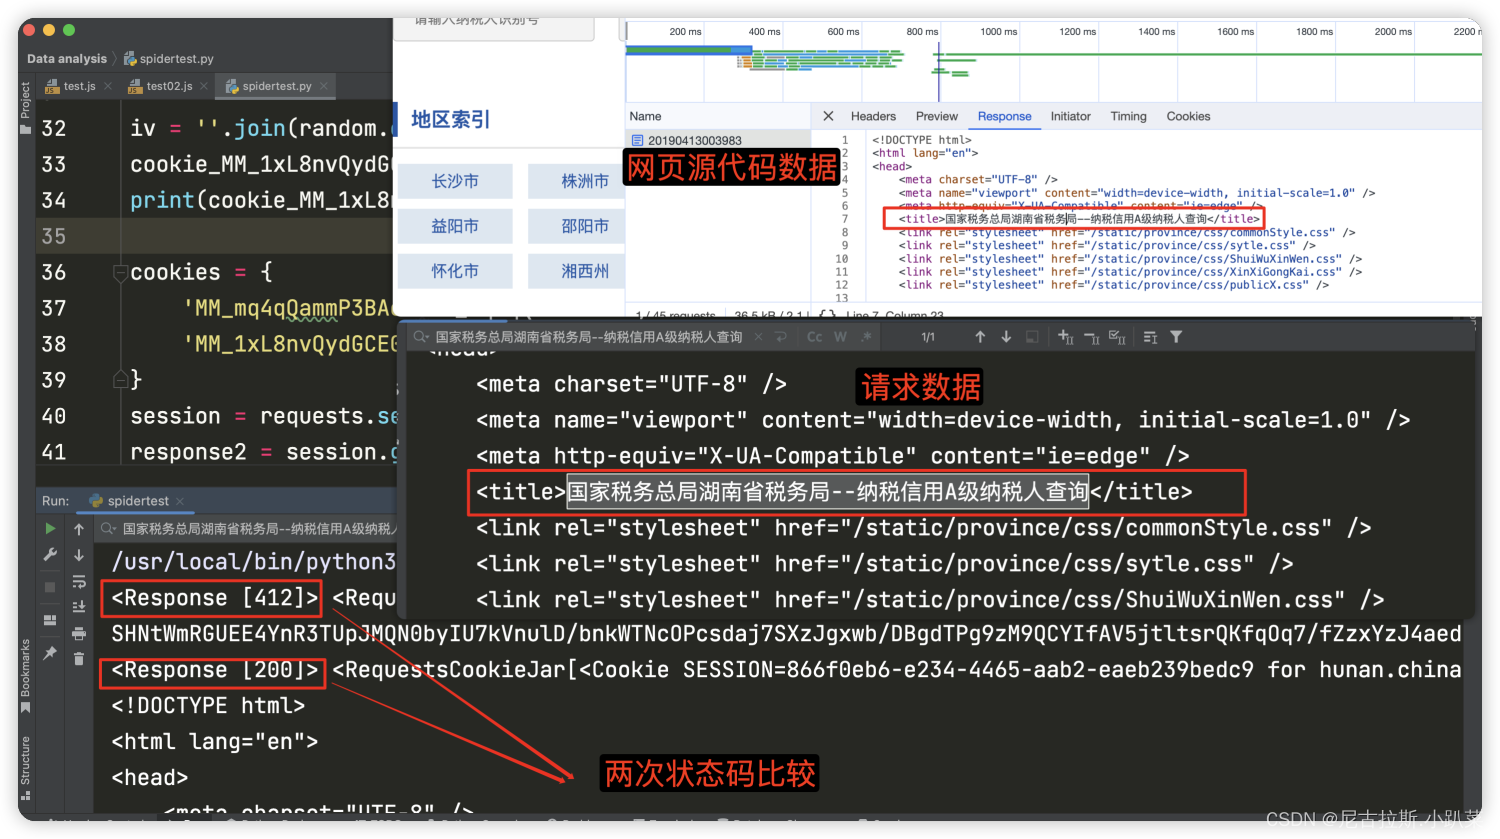Enable scroll-to-end in the console output

coord(79,606)
